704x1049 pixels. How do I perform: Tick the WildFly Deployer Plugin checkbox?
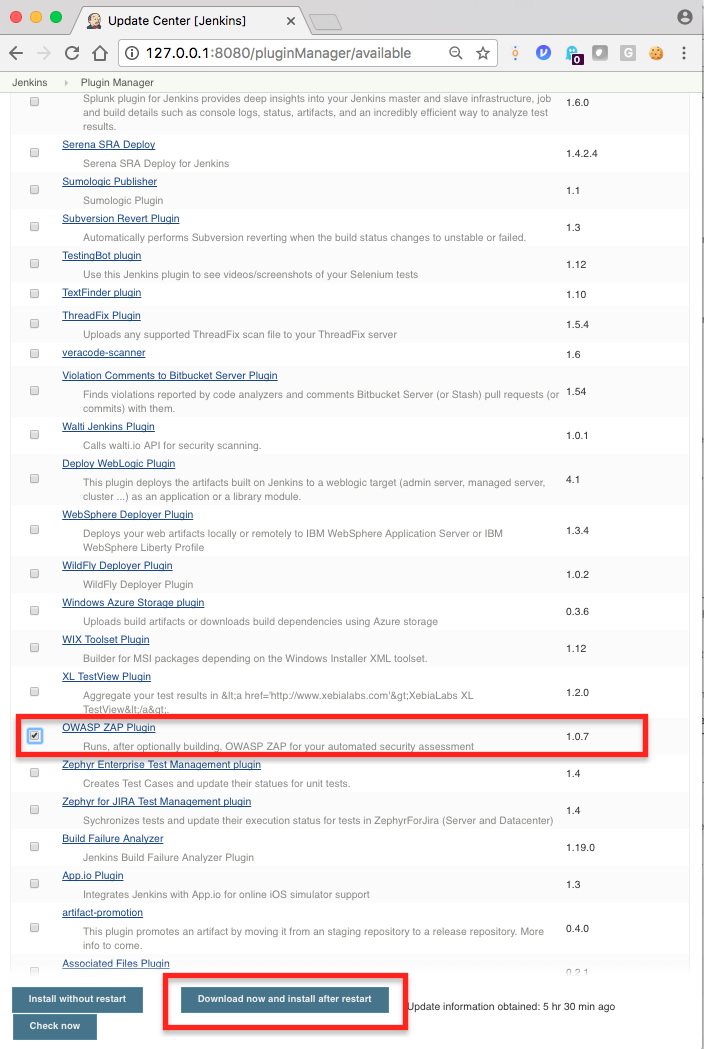pyautogui.click(x=34, y=573)
